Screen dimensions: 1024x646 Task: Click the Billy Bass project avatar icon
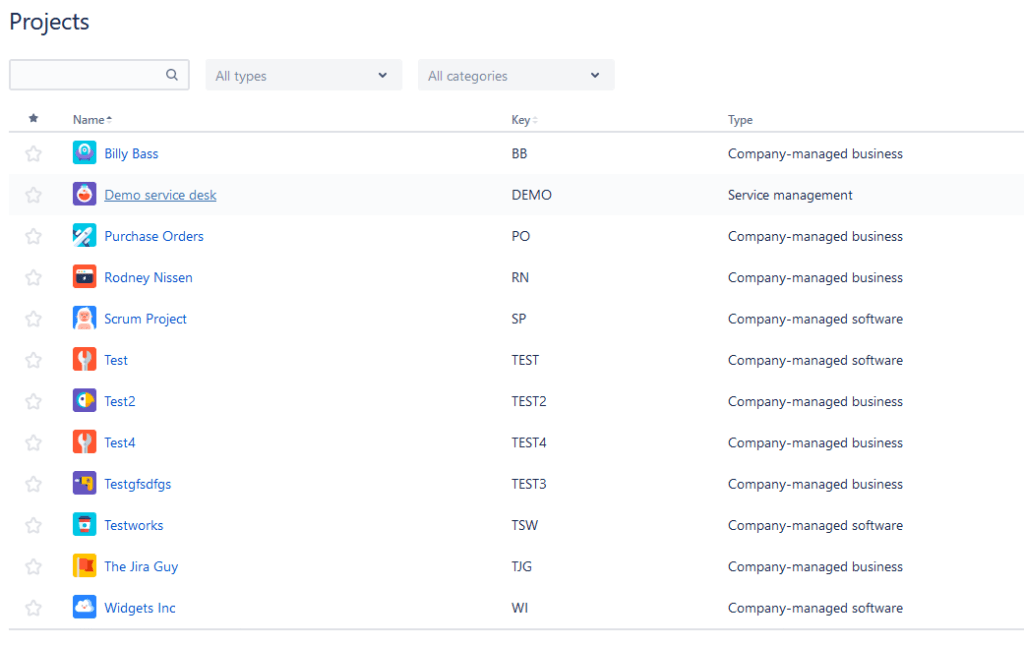coord(84,153)
